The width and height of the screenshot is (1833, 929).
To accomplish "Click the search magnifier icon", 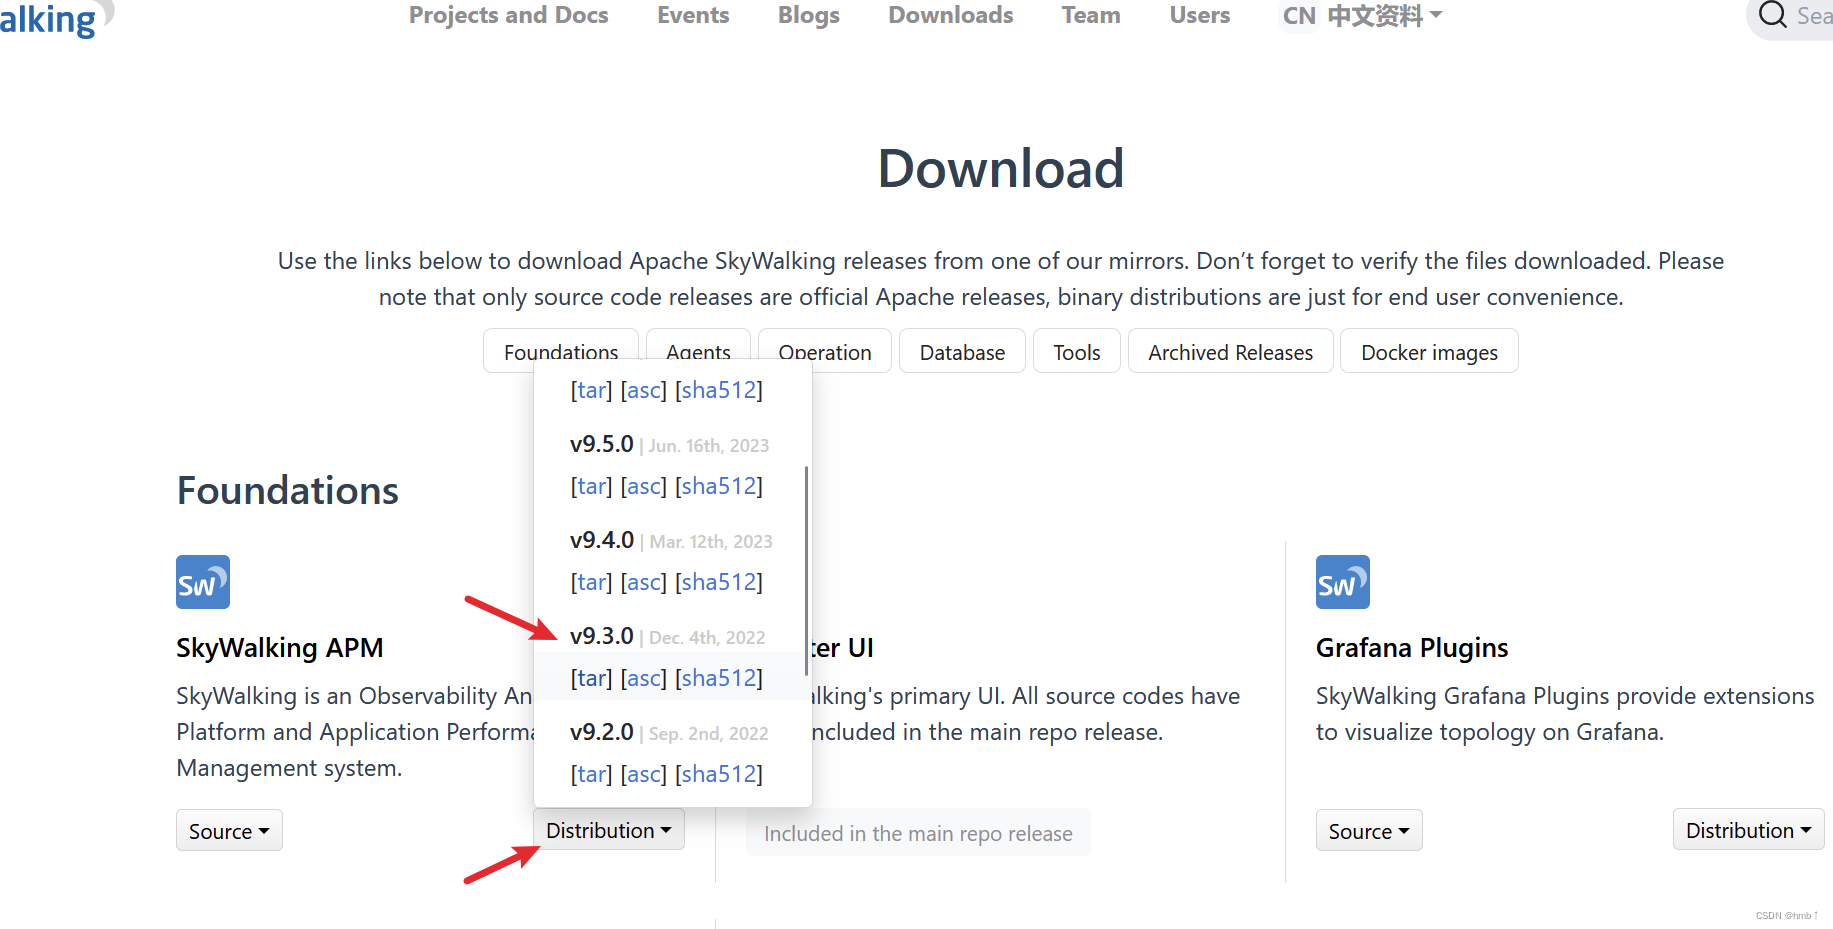I will tap(1773, 15).
